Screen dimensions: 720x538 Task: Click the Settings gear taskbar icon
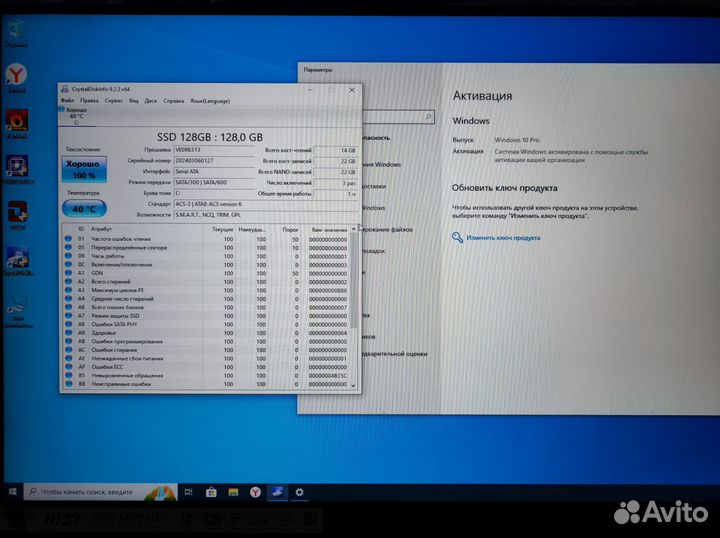pyautogui.click(x=299, y=492)
